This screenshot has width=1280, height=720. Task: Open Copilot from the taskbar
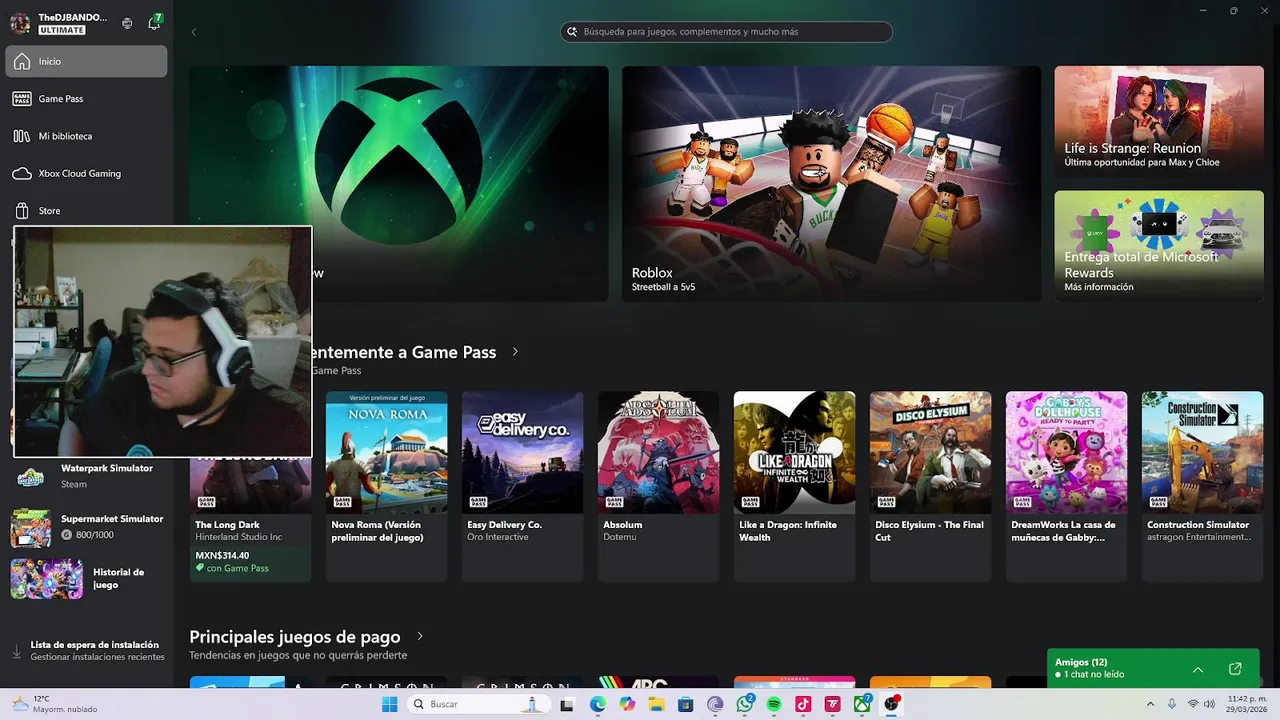627,704
